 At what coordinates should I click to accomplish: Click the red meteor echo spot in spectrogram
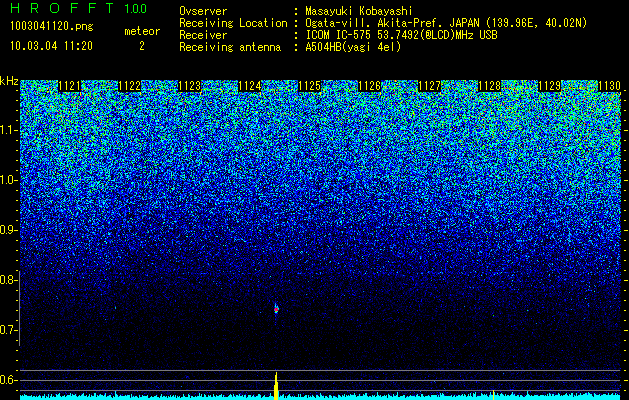[276, 309]
